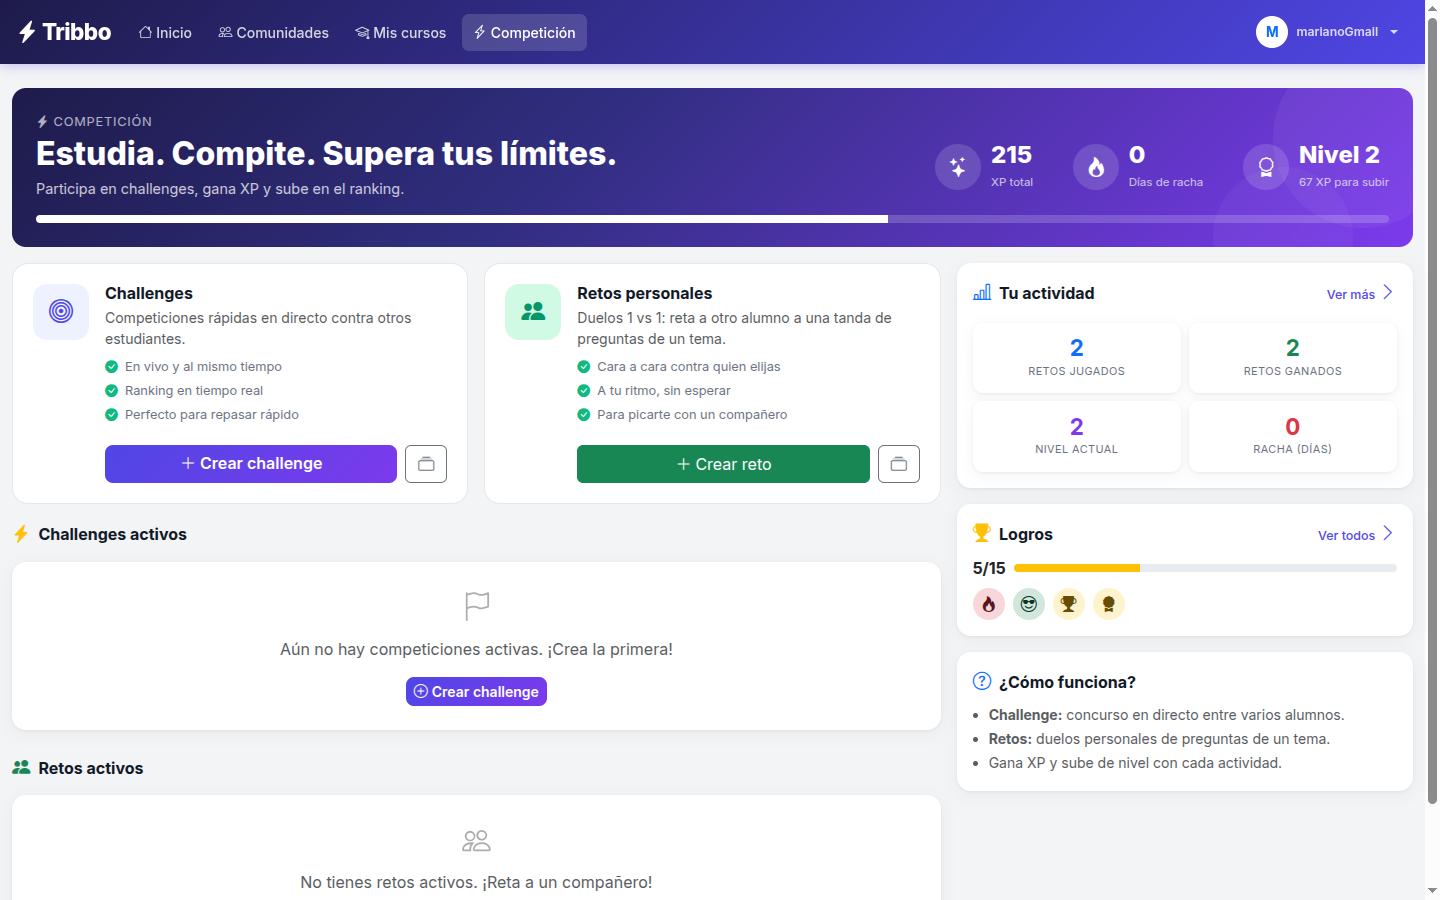Click the page vertical scrollbar

pos(1432,410)
